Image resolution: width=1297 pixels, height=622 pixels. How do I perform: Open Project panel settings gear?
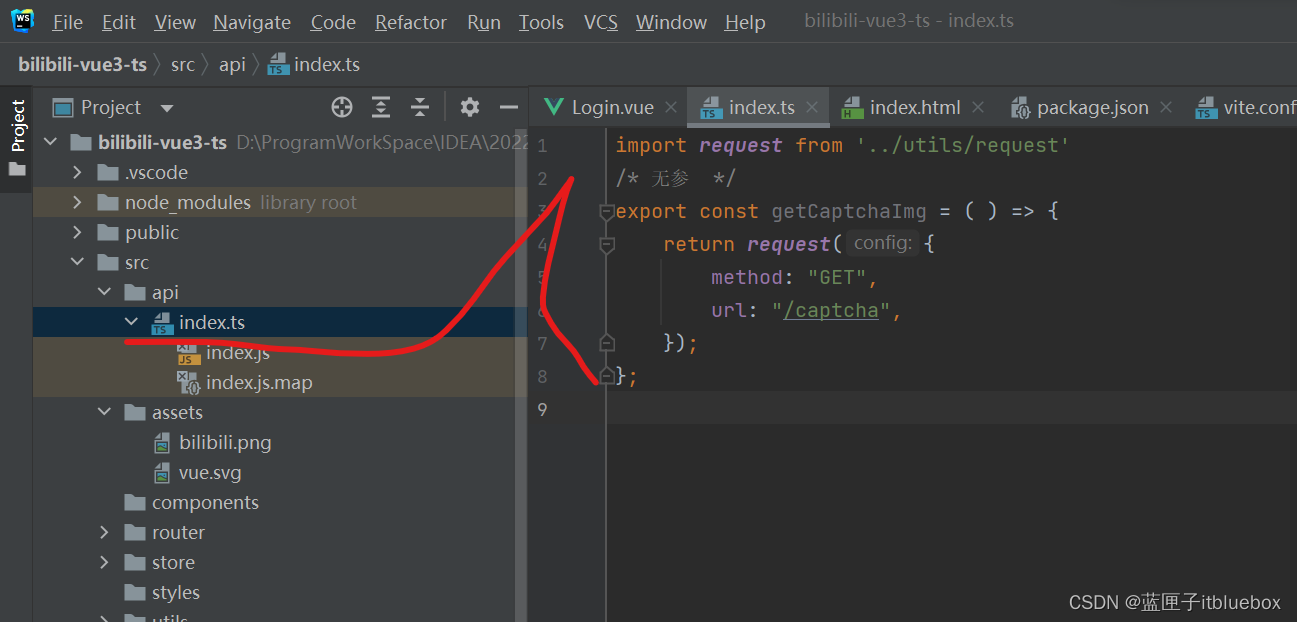[470, 107]
